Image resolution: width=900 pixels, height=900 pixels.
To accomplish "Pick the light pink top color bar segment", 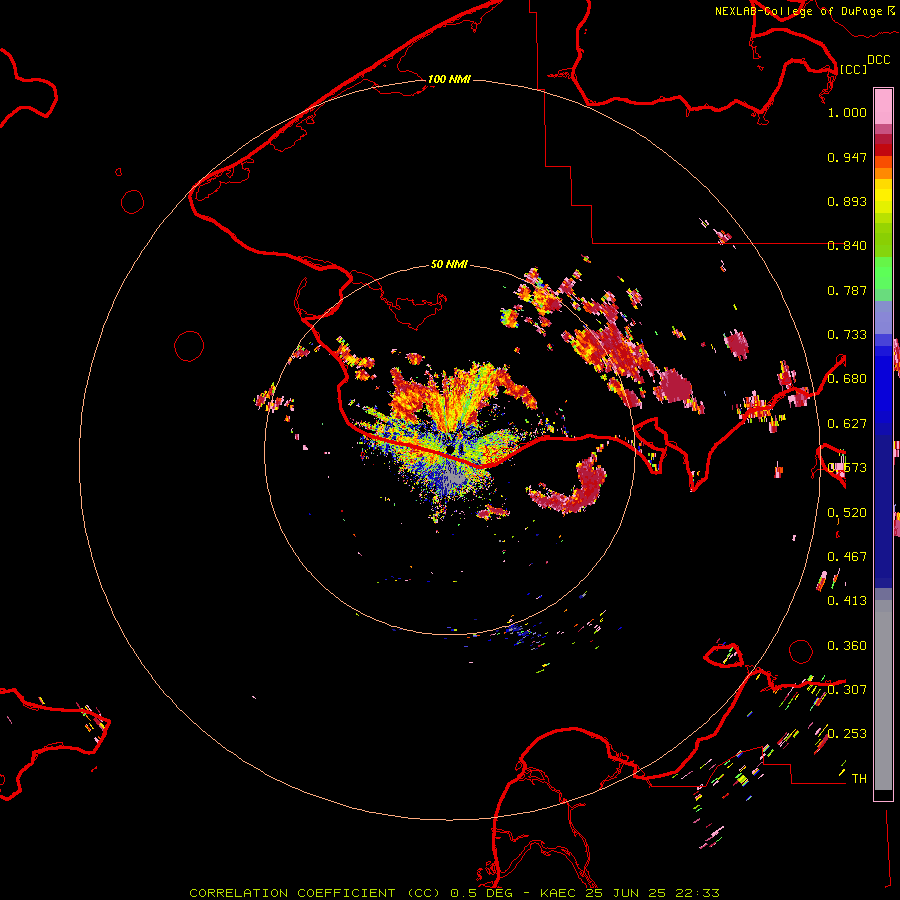I will (x=883, y=107).
